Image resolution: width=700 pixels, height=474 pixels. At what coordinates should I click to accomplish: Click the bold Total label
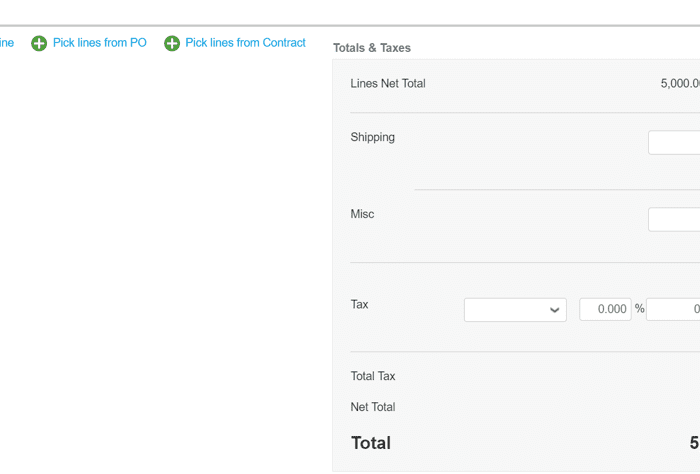pos(371,443)
